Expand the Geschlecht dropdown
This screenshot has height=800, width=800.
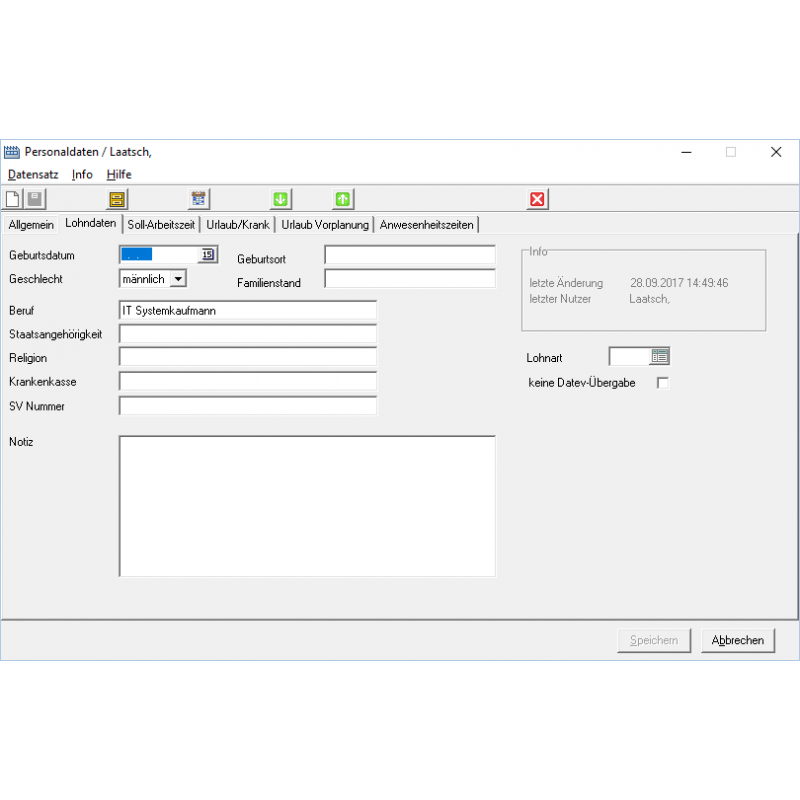(x=178, y=279)
